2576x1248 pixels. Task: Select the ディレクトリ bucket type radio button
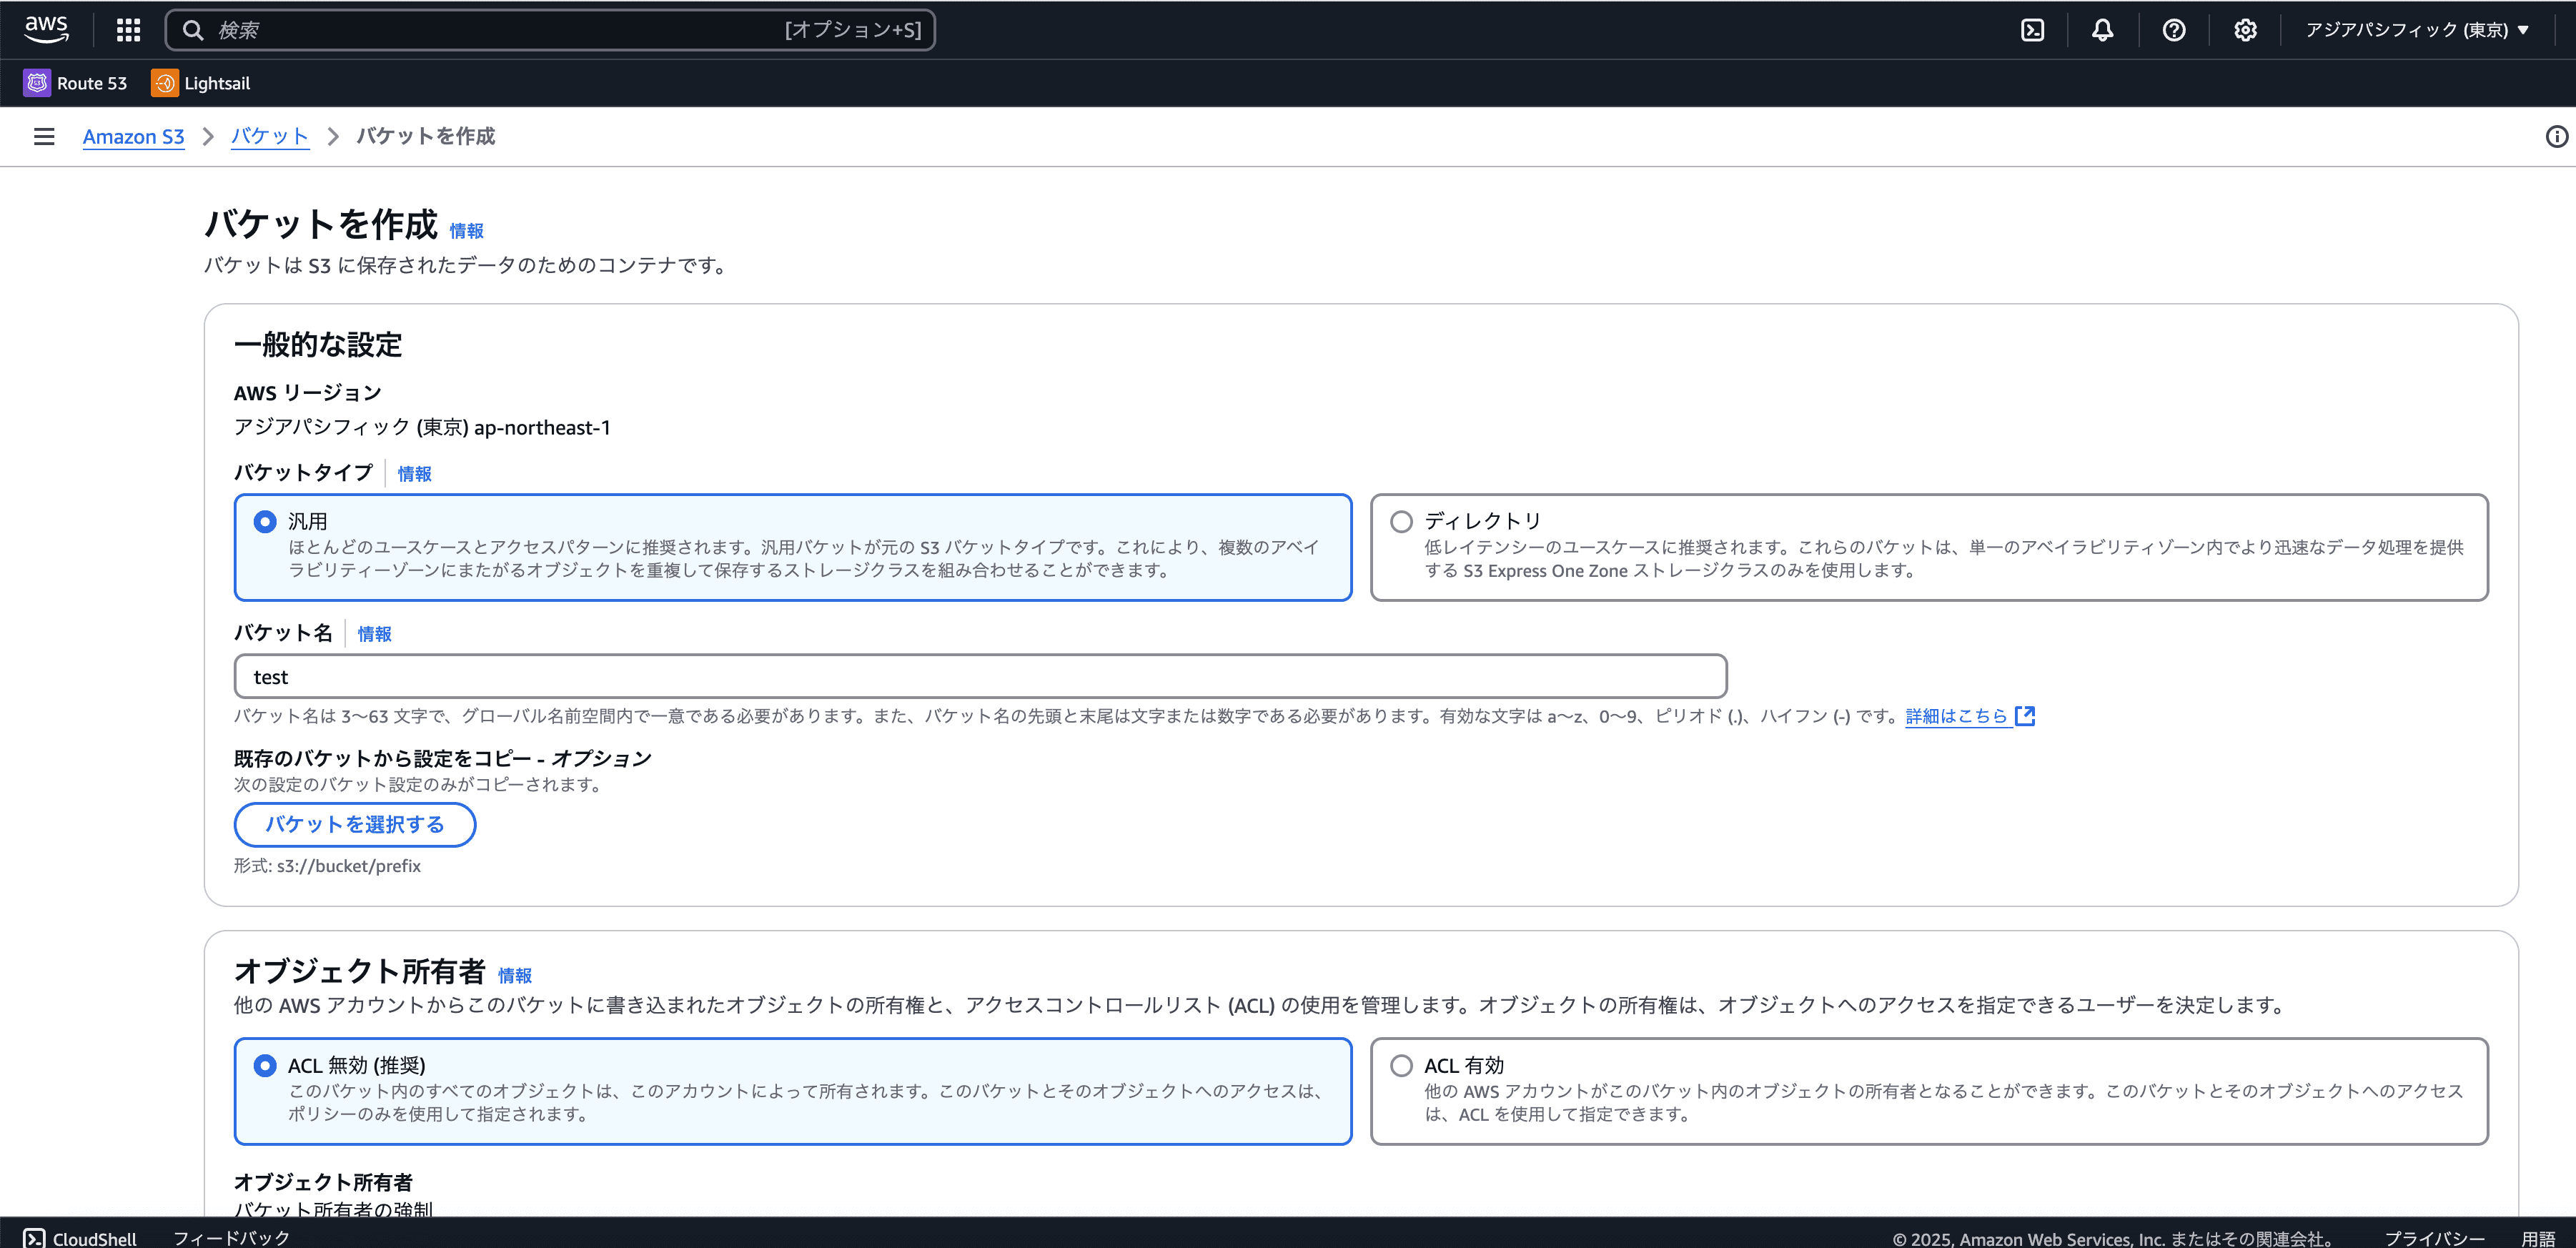[1401, 521]
